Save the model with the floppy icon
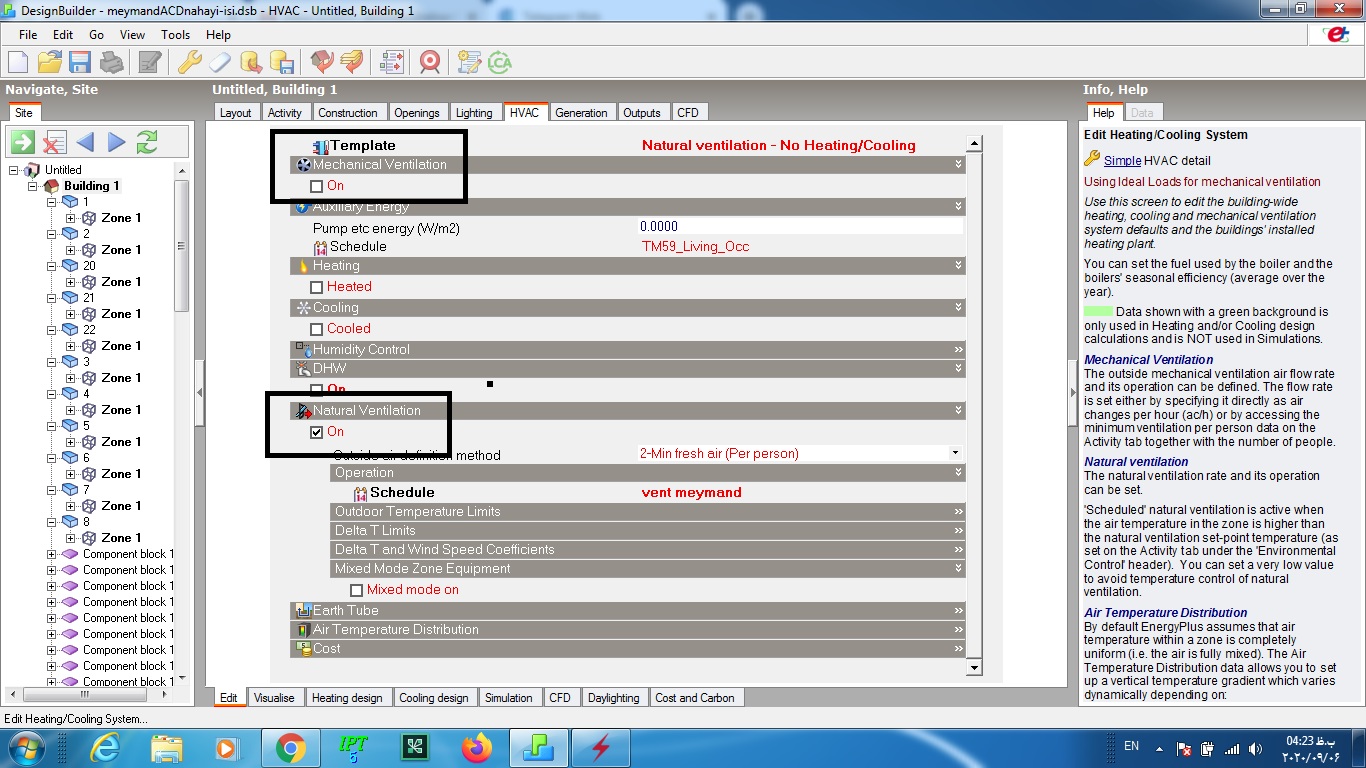Image resolution: width=1366 pixels, height=768 pixels. pos(80,62)
